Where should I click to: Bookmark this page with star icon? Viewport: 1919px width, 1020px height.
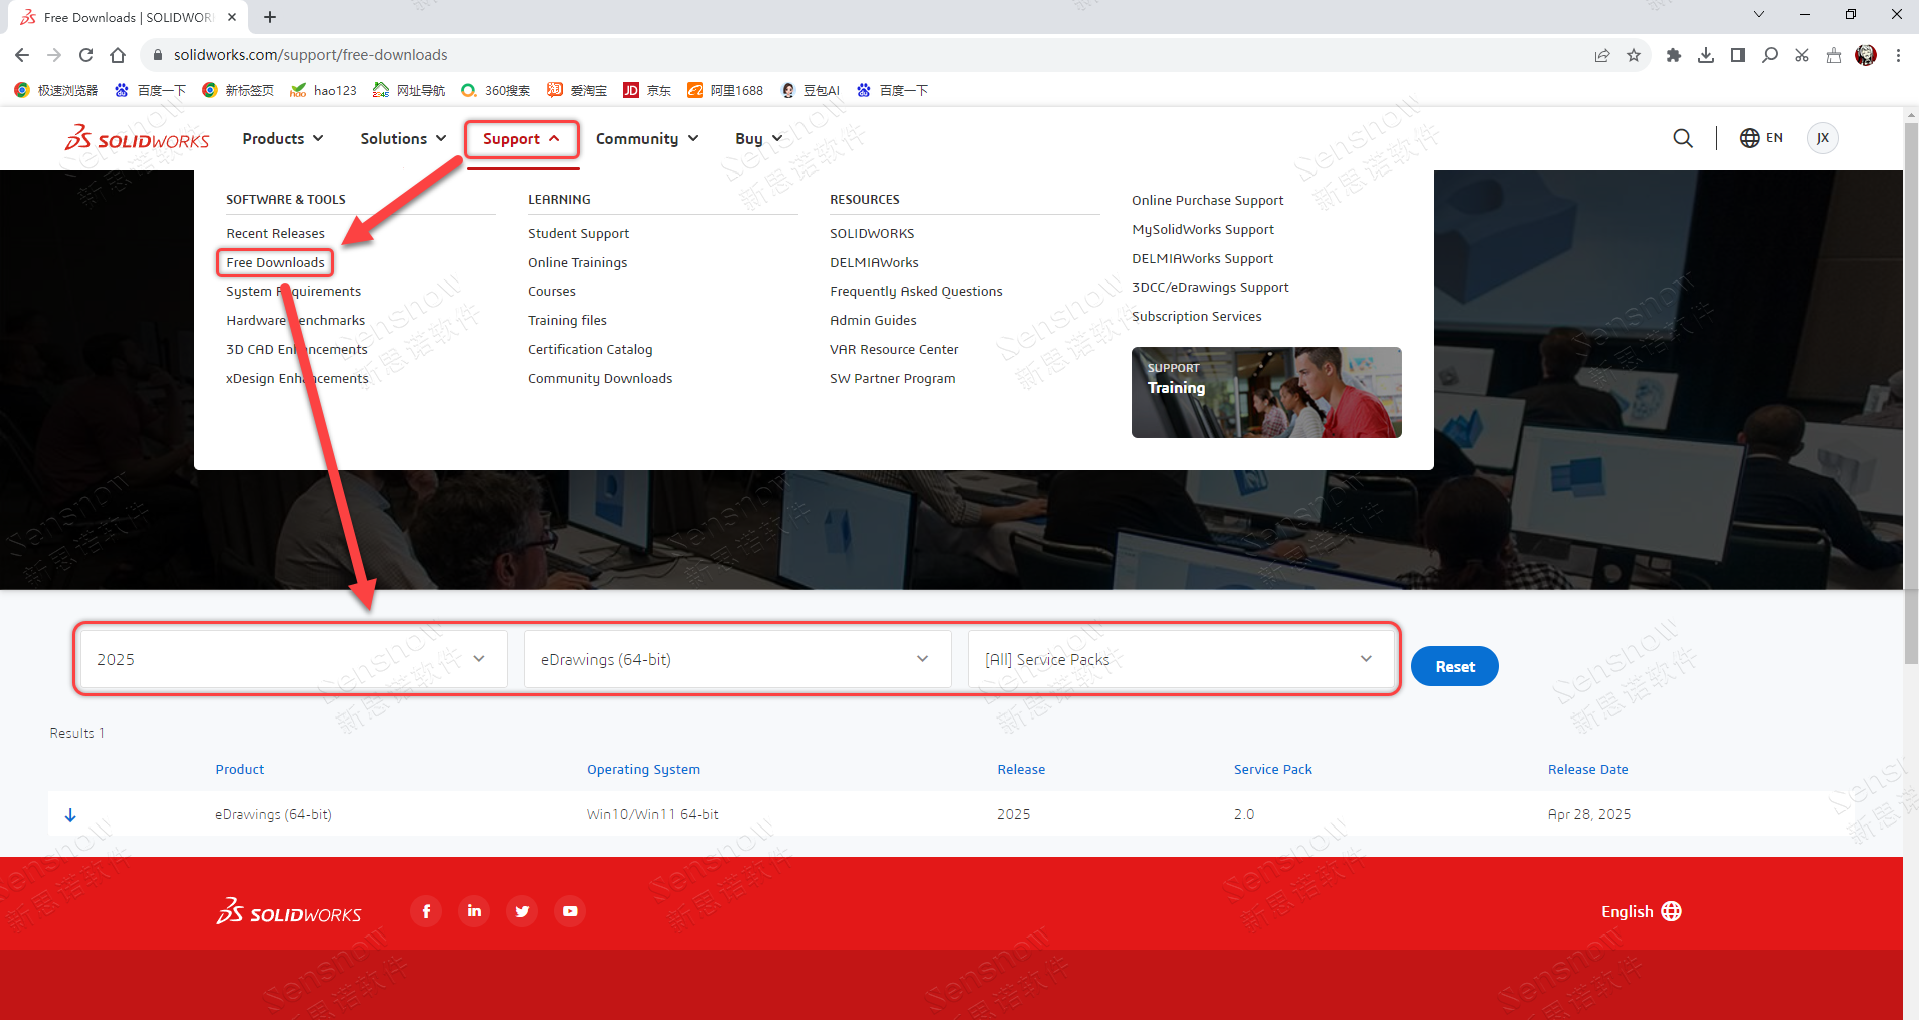coord(1634,55)
